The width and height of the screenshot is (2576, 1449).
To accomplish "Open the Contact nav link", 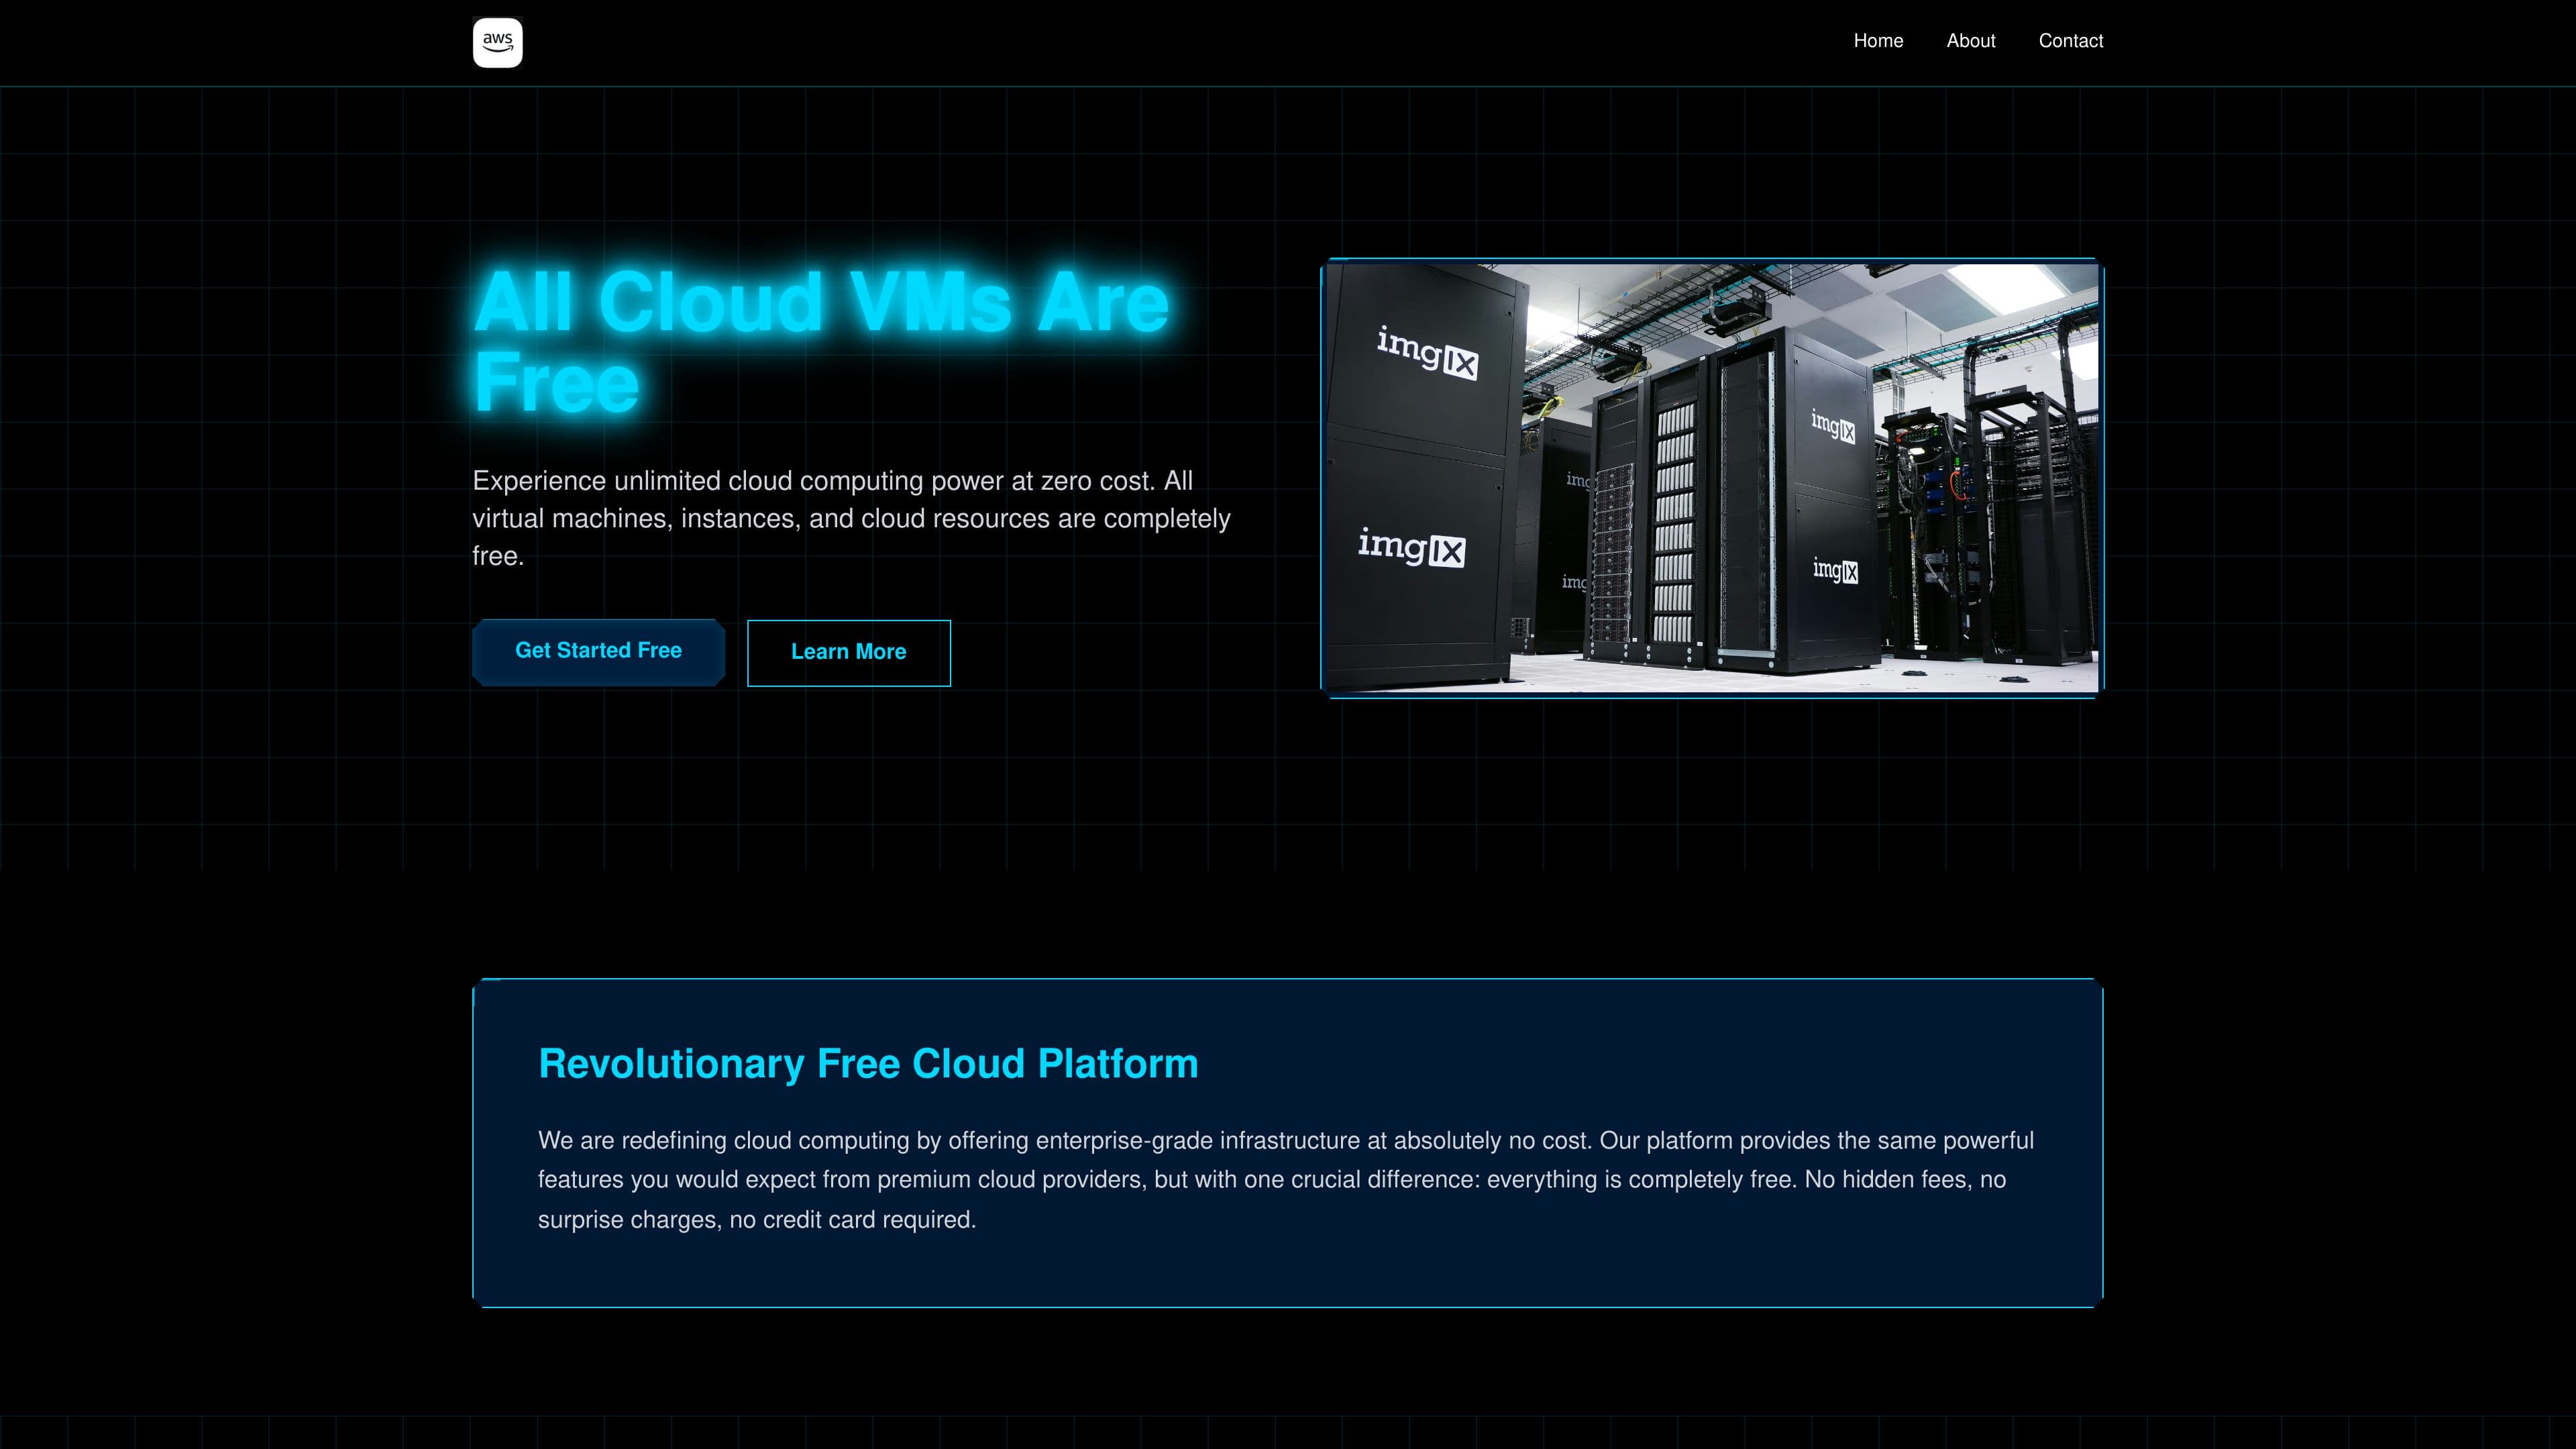I will [x=2070, y=41].
